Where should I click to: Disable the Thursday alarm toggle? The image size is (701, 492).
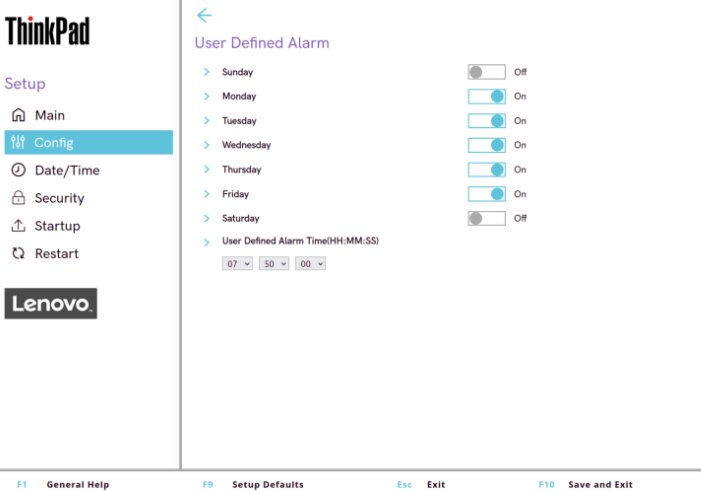[x=486, y=169]
